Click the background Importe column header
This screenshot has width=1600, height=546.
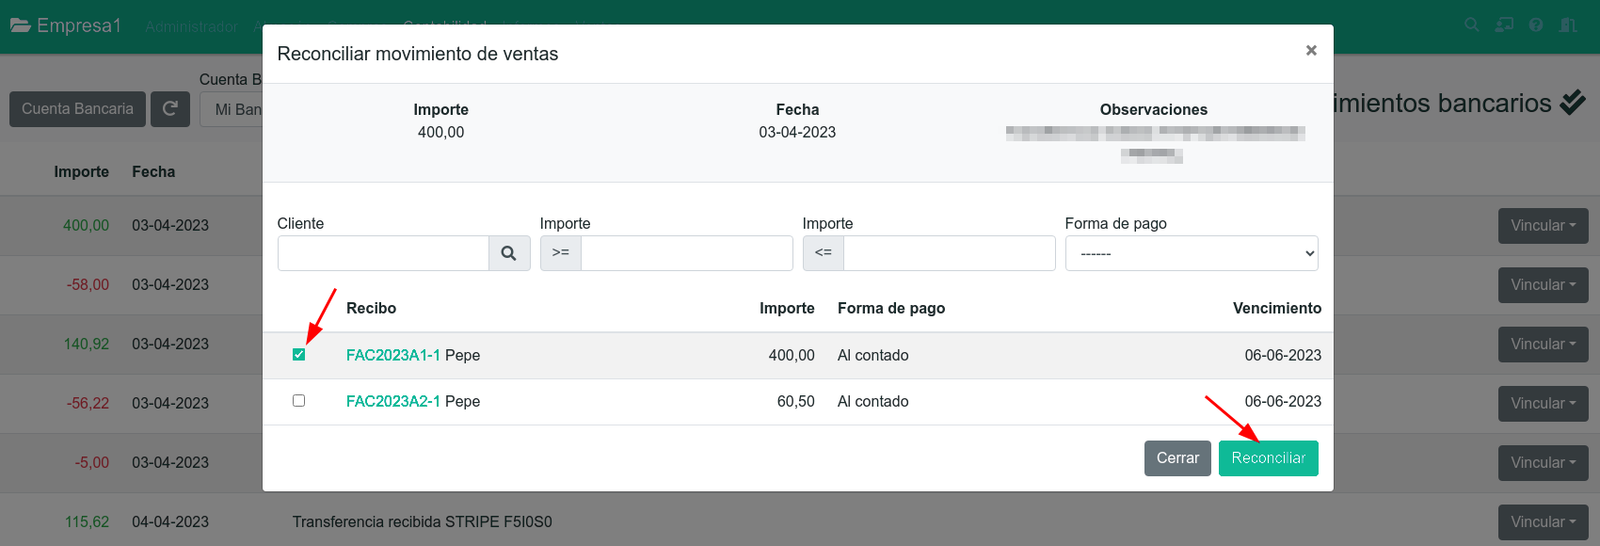(x=81, y=172)
